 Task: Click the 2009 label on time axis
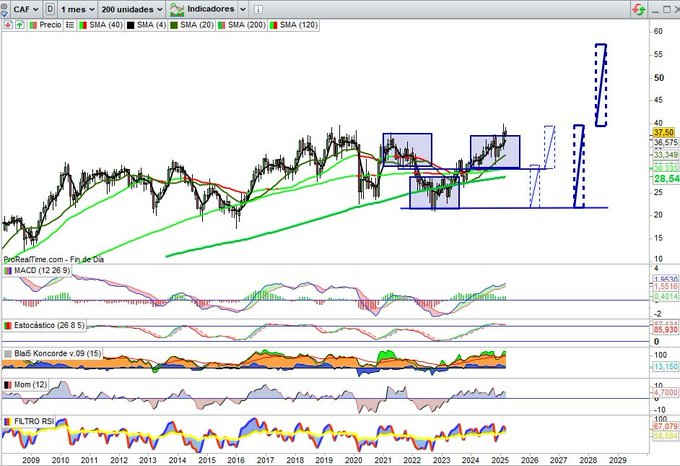coord(31,460)
